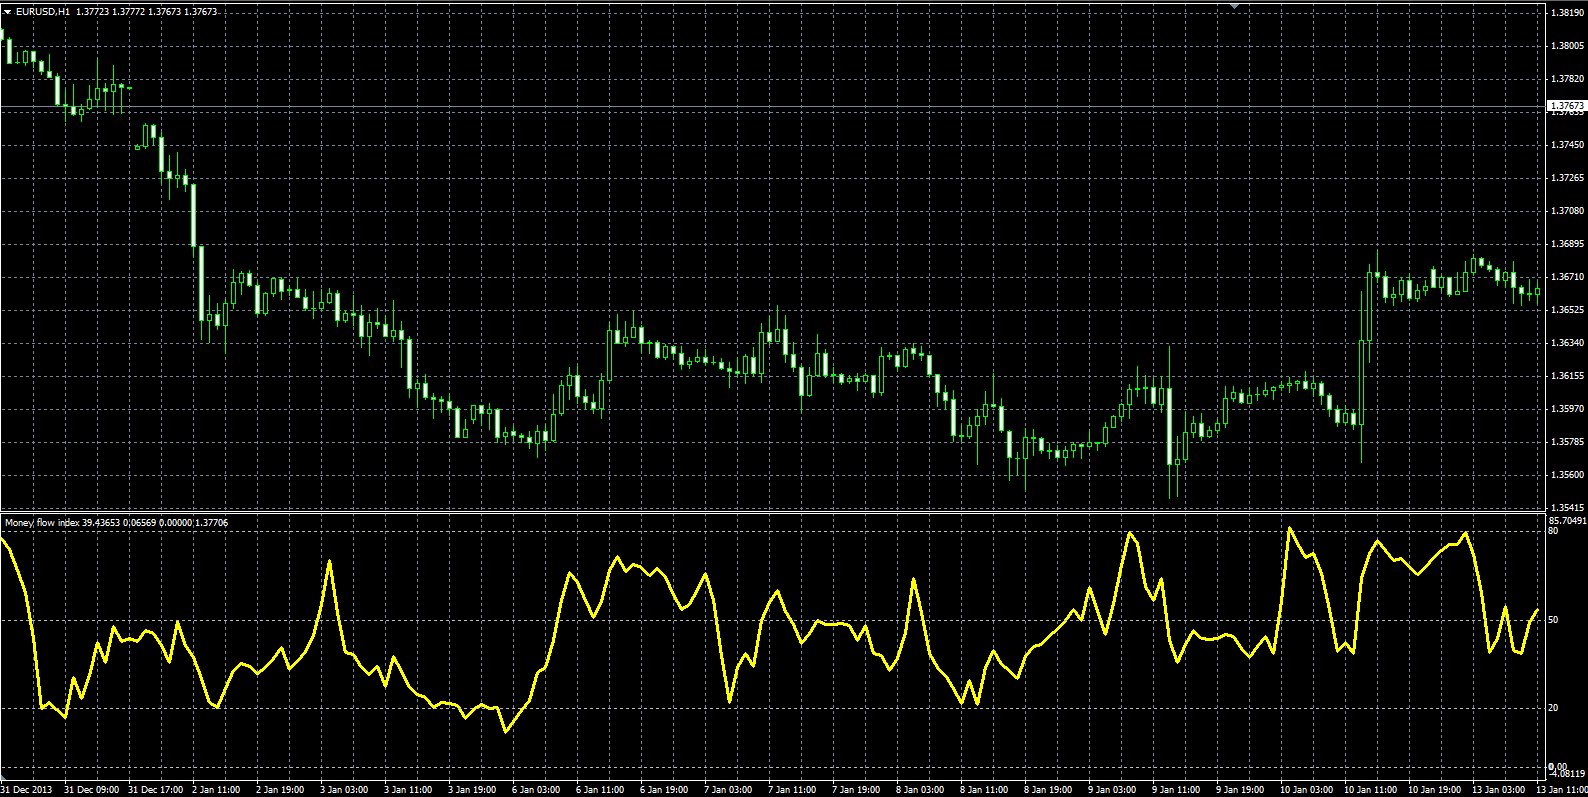The image size is (1588, 797).
Task: Click the 1.35415 price scale value
Action: click(x=1567, y=507)
